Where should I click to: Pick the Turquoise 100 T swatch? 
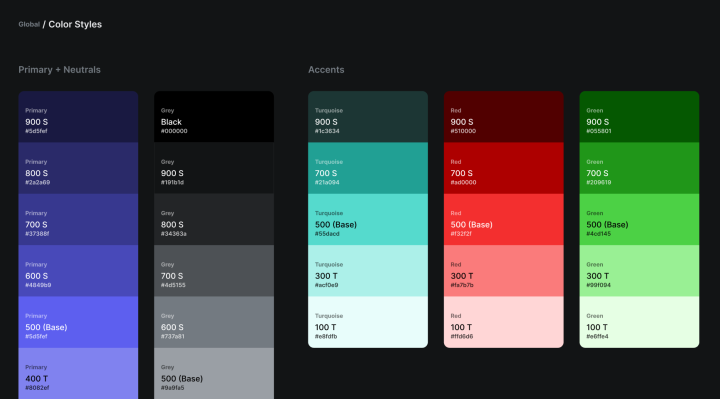coord(368,322)
